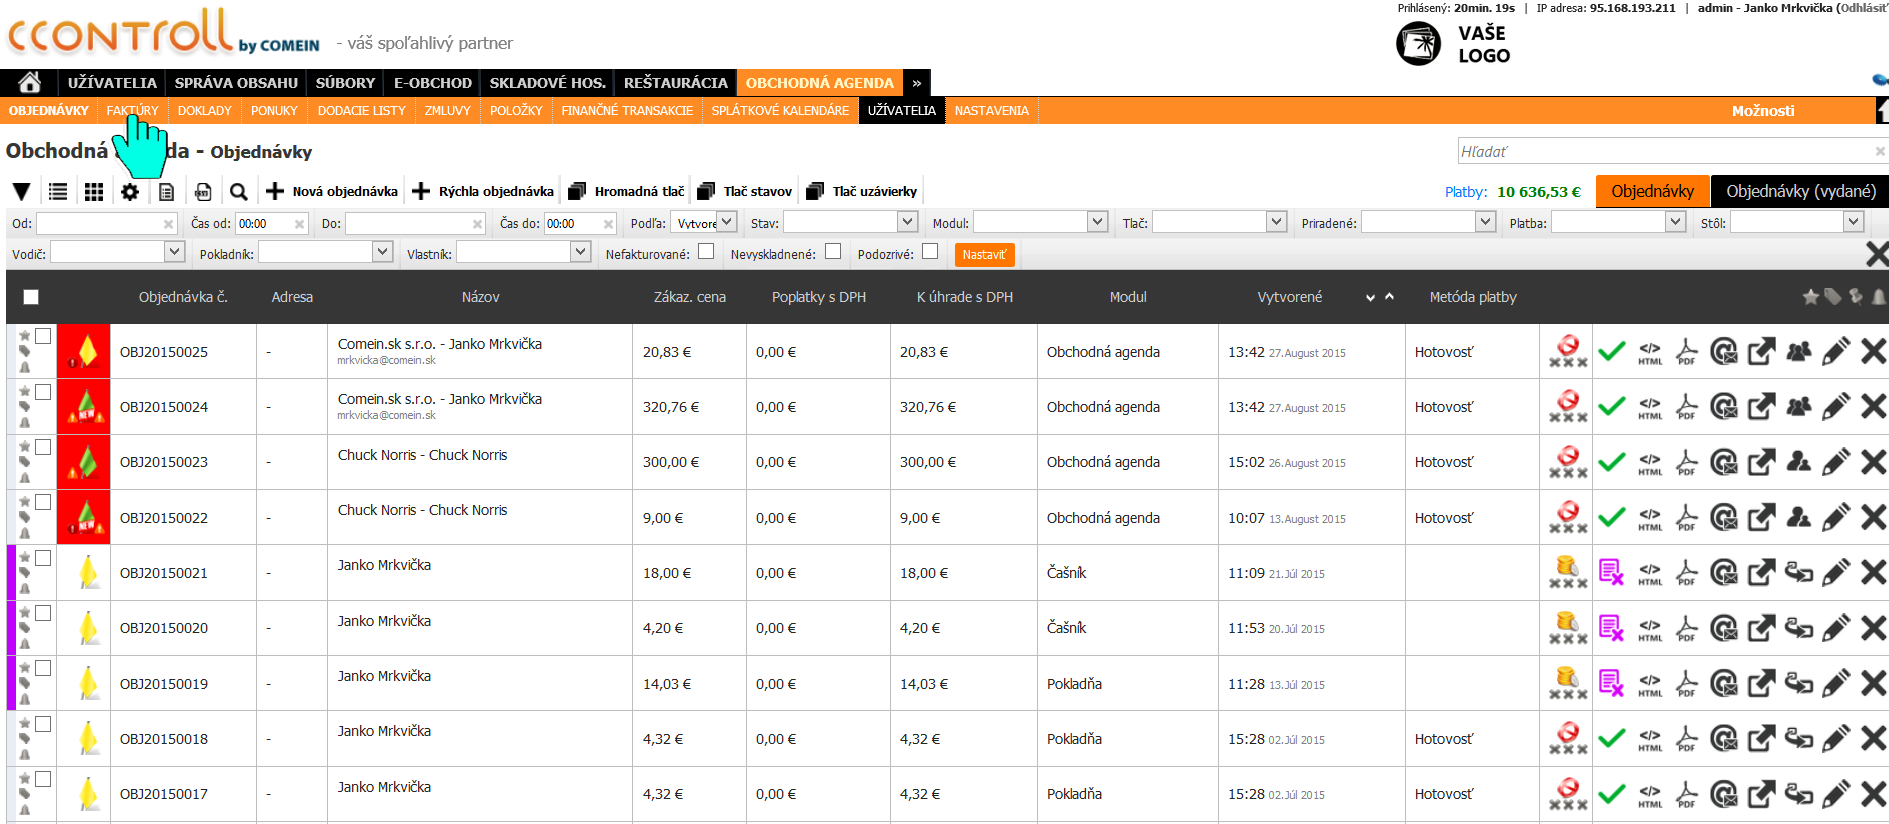The image size is (1889, 824).
Task: Delete order OBJ20150021 using the X icon
Action: point(1873,572)
